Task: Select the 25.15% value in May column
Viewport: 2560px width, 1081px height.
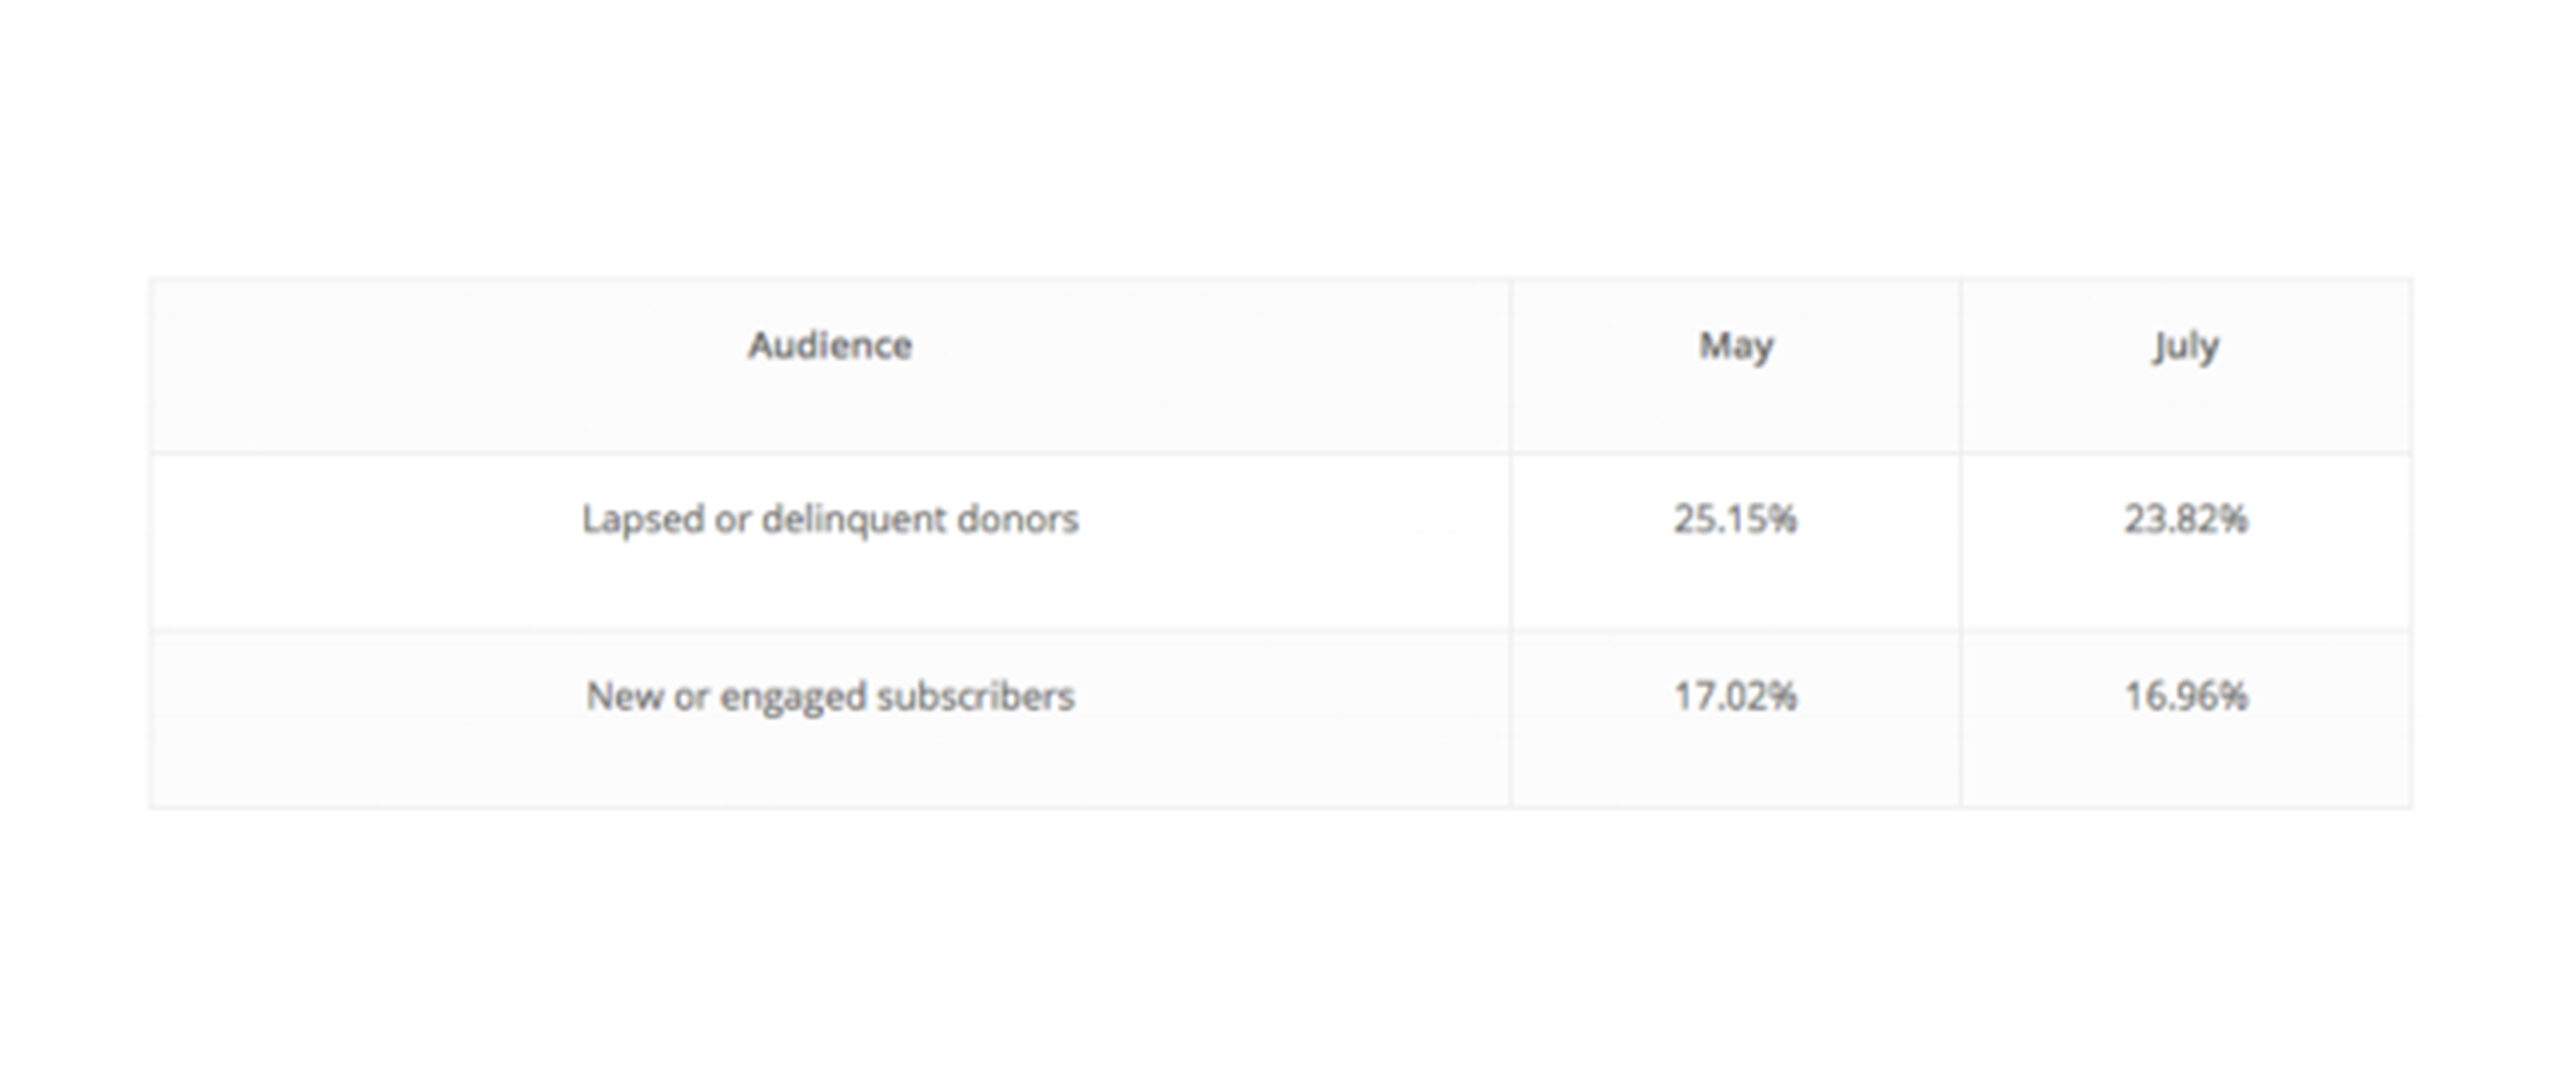Action: (x=1736, y=519)
